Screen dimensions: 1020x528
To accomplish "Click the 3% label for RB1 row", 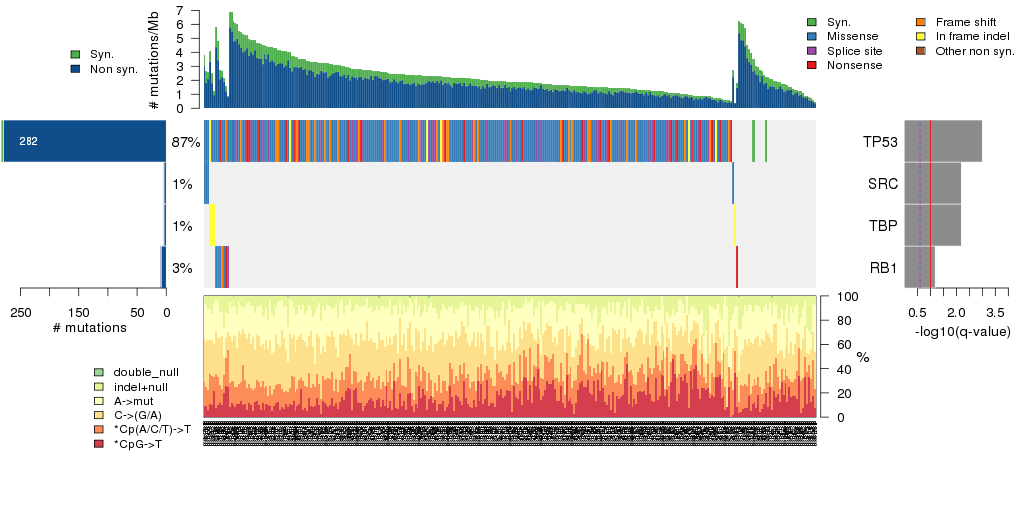I will 182,268.
